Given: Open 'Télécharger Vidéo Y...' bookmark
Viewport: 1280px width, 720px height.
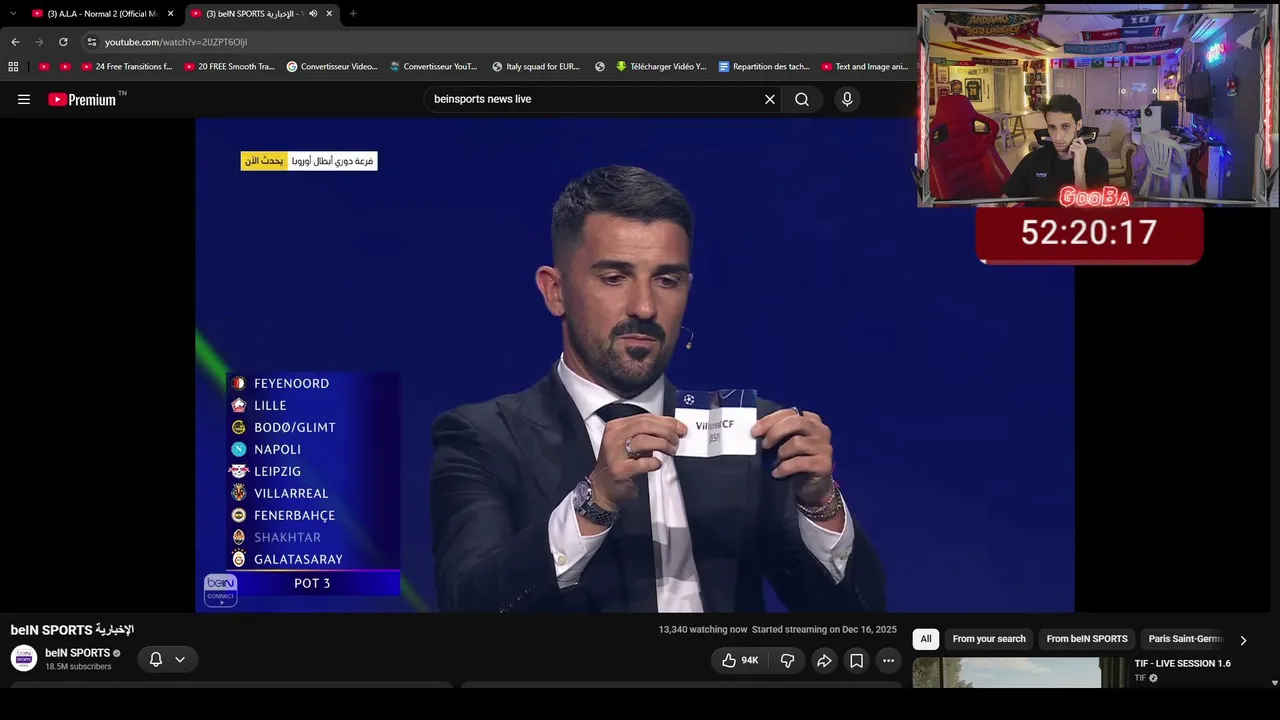Looking at the screenshot, I should 661,67.
